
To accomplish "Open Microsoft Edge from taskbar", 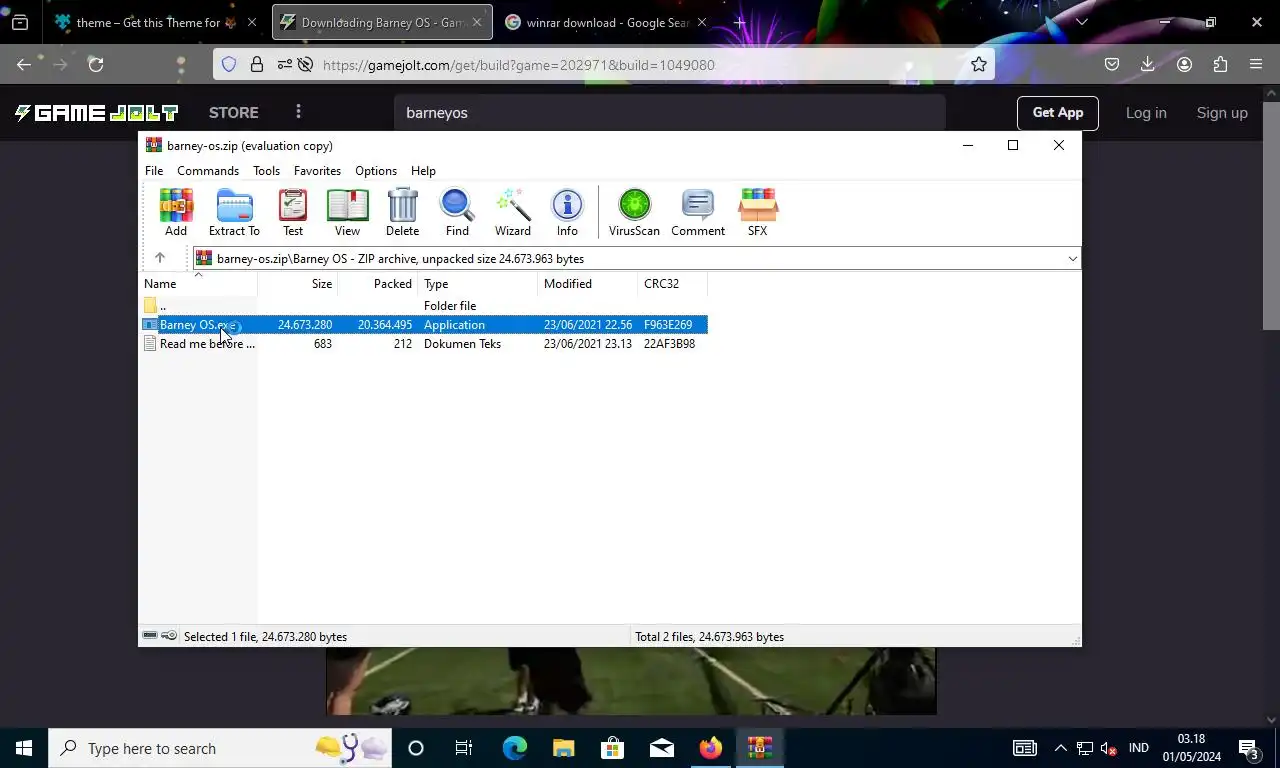I will tap(515, 748).
